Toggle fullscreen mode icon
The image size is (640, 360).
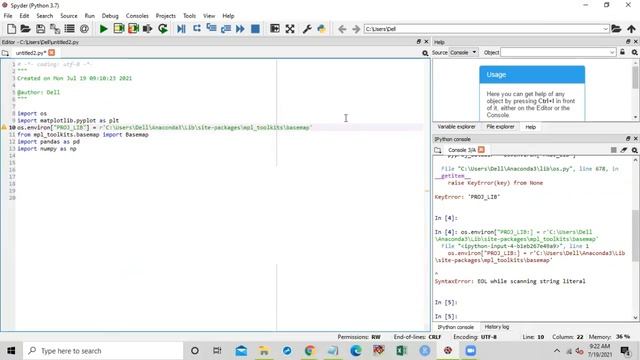290,29
